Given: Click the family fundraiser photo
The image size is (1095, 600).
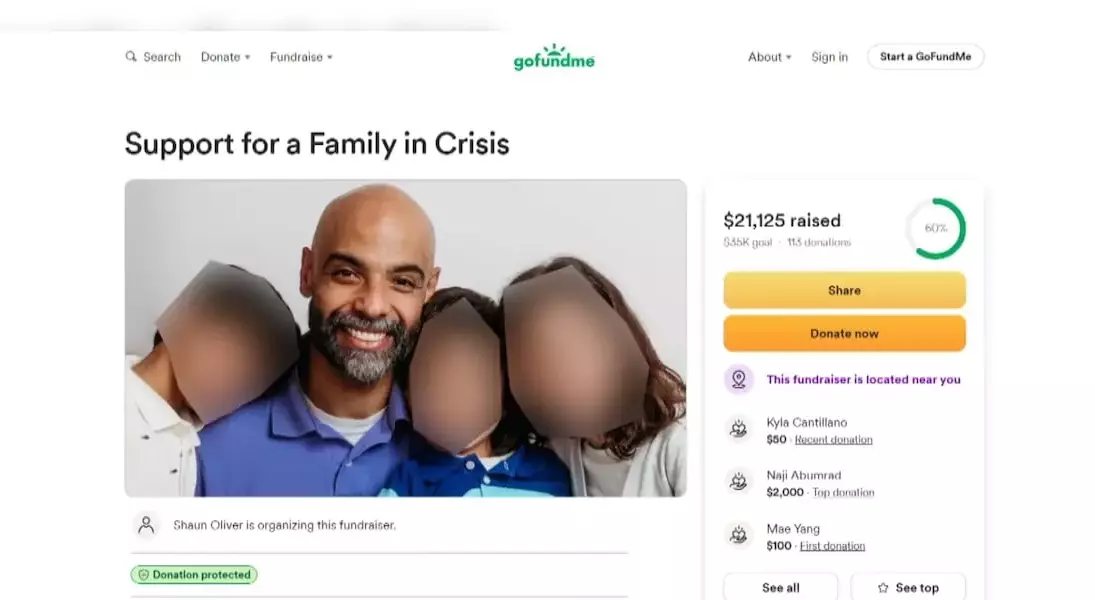Looking at the screenshot, I should (406, 338).
